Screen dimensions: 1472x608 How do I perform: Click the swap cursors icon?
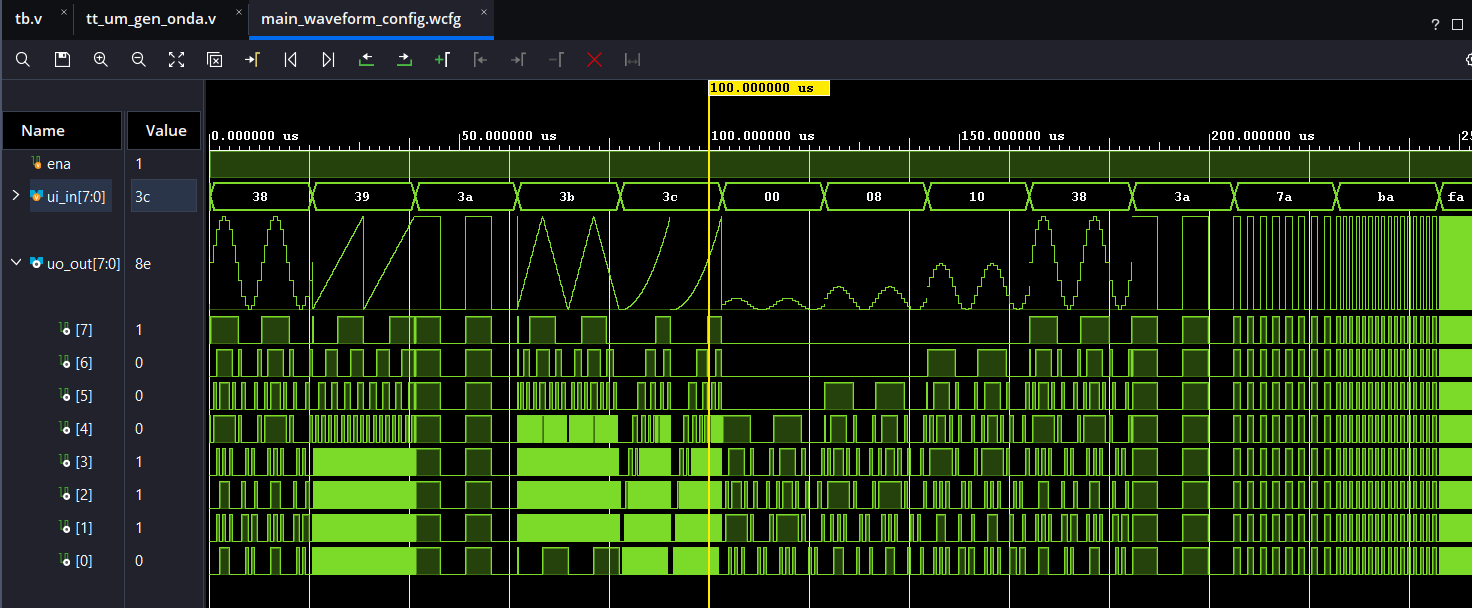632,60
